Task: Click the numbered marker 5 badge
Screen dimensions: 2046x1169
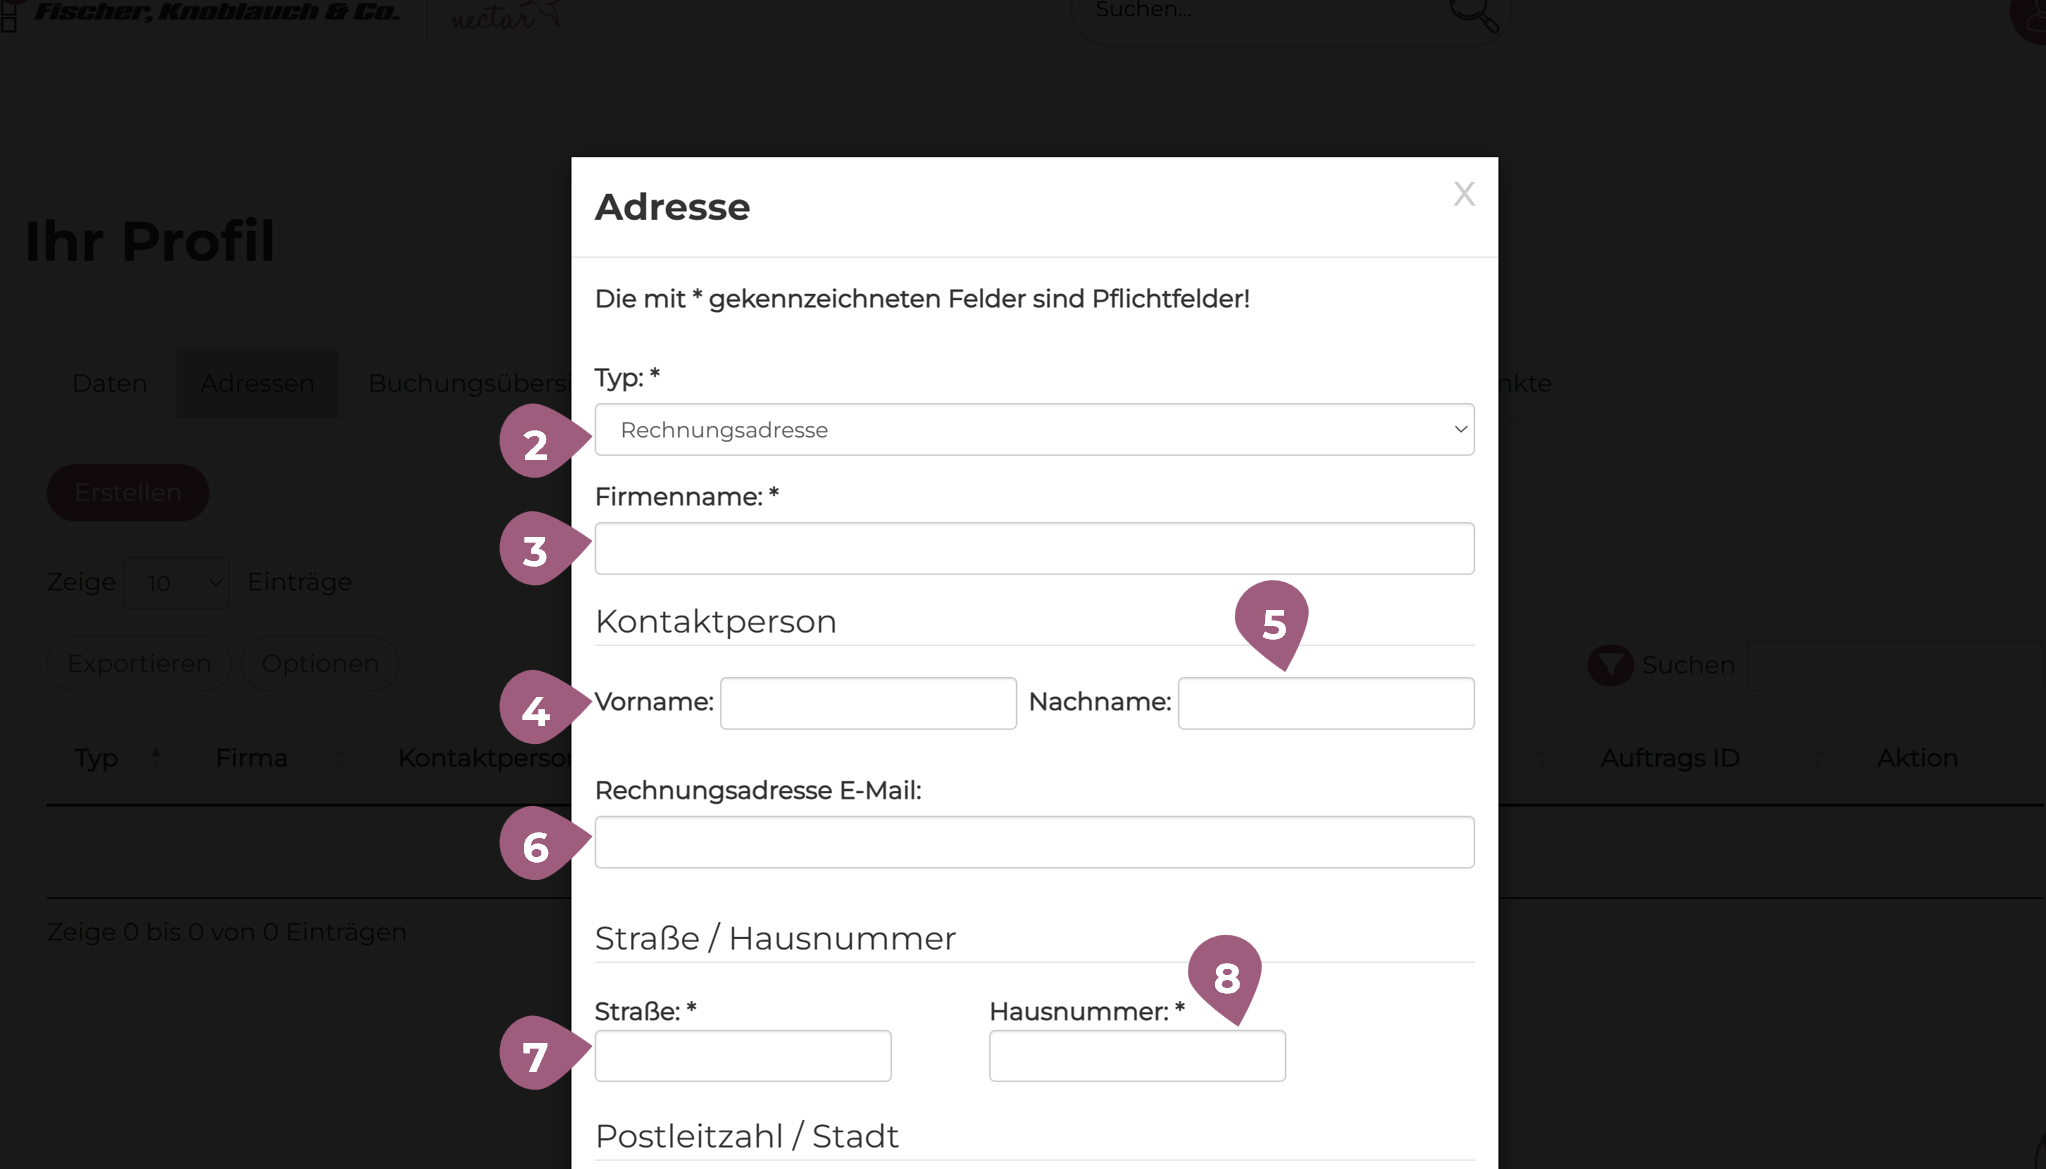Action: (x=1272, y=622)
